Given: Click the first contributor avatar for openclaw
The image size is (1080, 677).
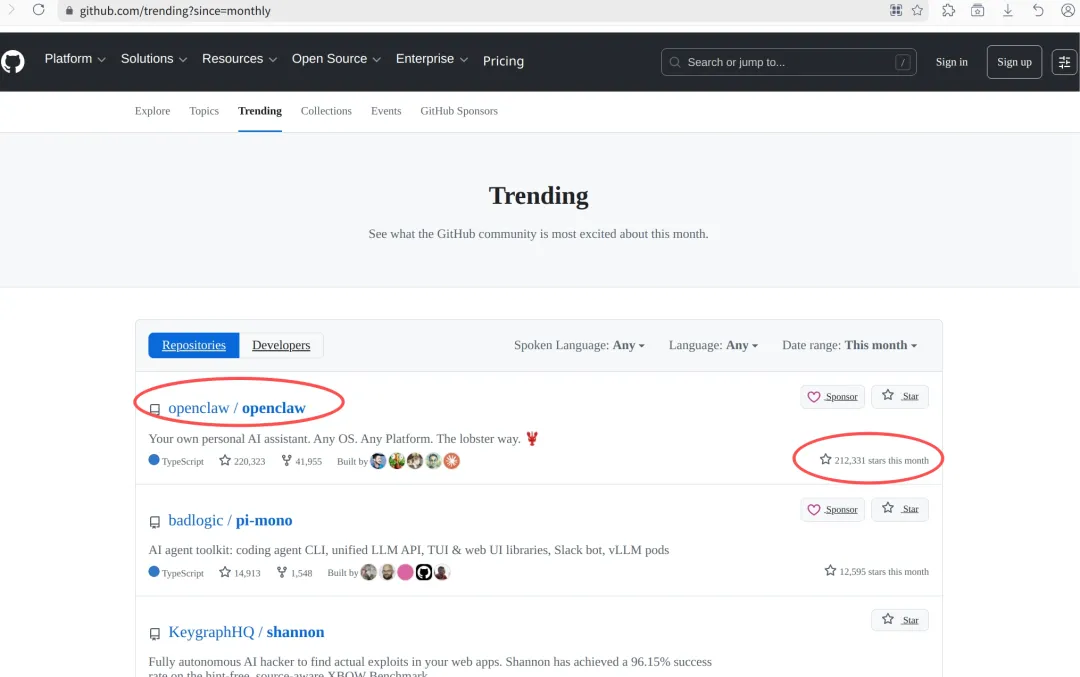Looking at the screenshot, I should 378,461.
